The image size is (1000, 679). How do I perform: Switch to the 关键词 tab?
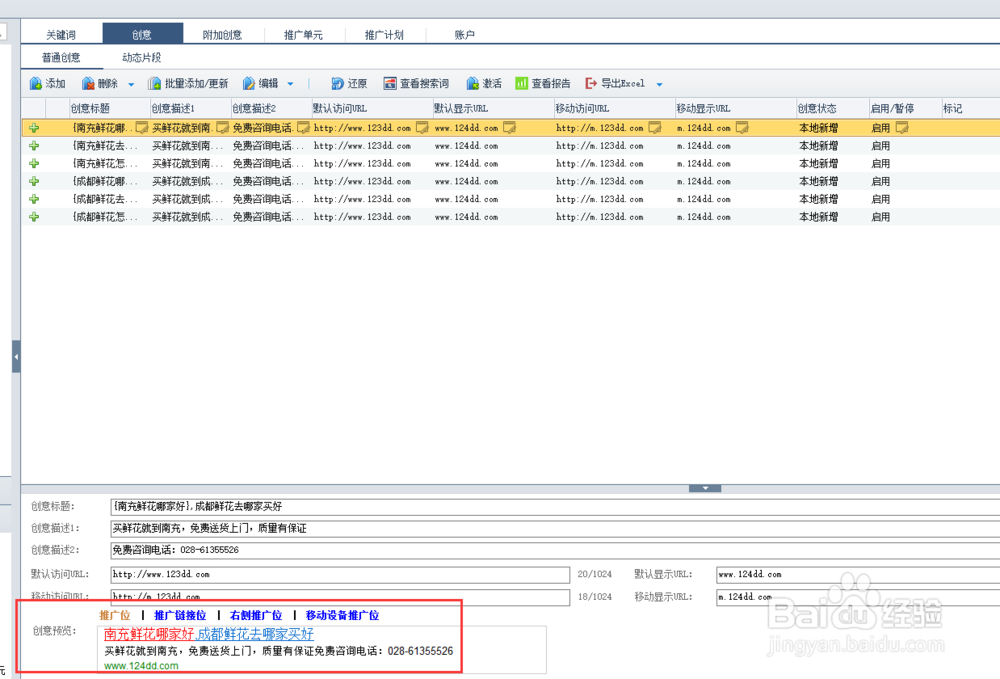(x=61, y=34)
